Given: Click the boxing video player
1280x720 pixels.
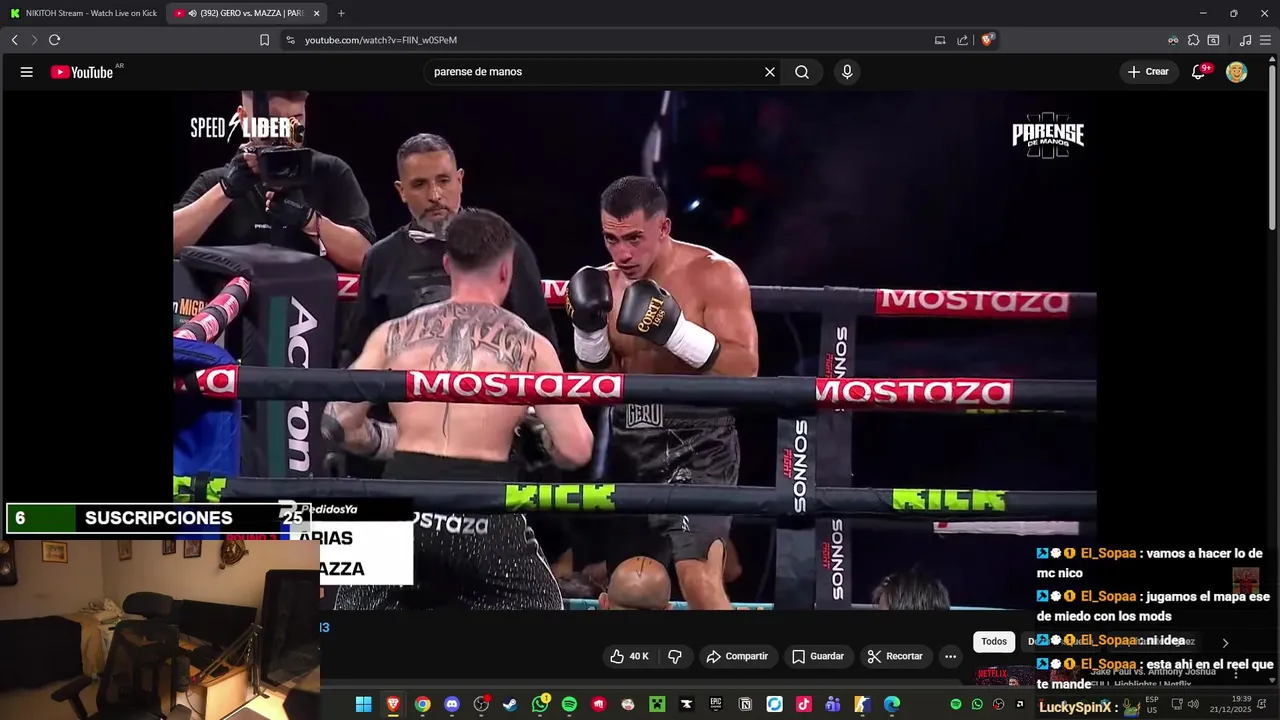Looking at the screenshot, I should coord(634,350).
